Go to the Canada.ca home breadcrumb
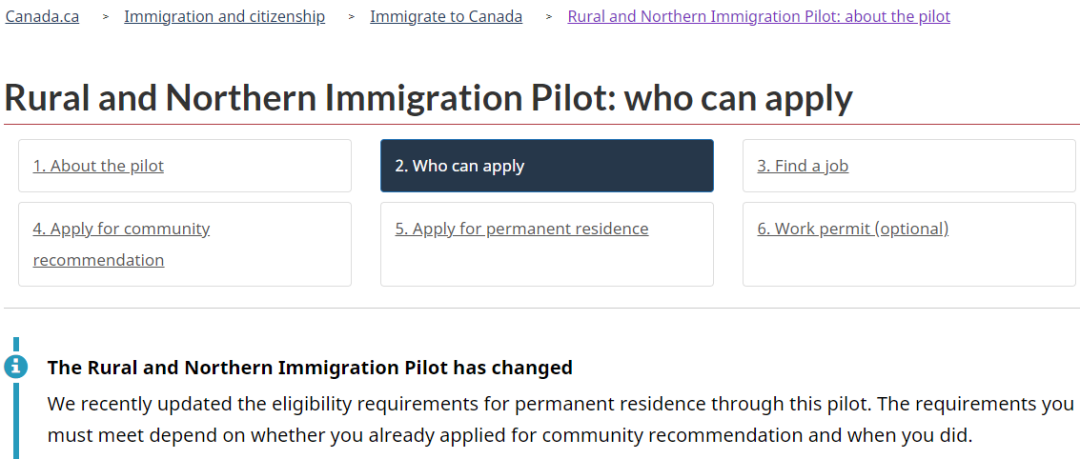This screenshot has height=459, width=1080. pos(42,17)
